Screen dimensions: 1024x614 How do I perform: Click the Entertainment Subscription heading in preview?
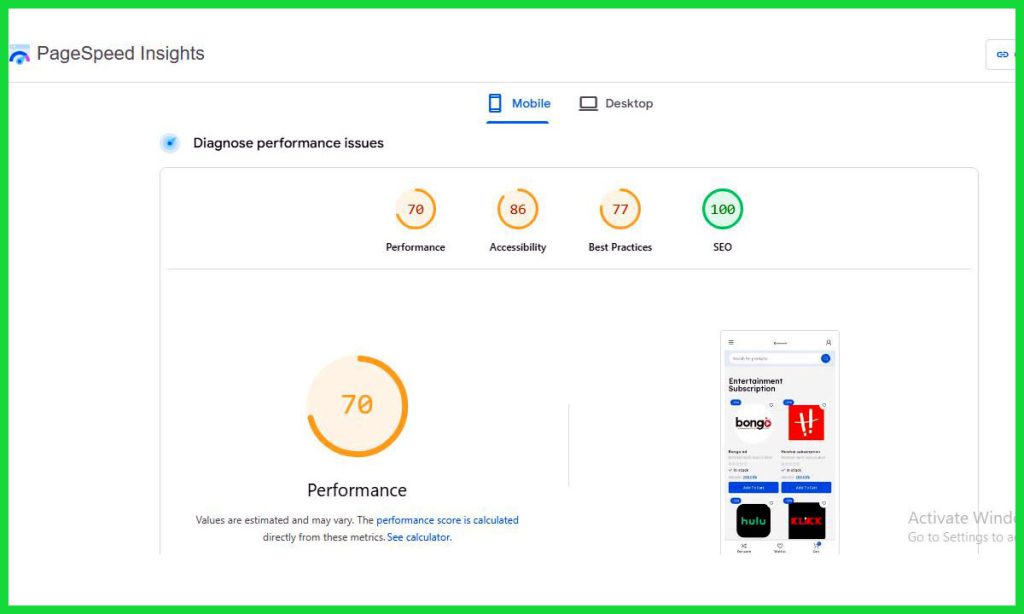756,385
